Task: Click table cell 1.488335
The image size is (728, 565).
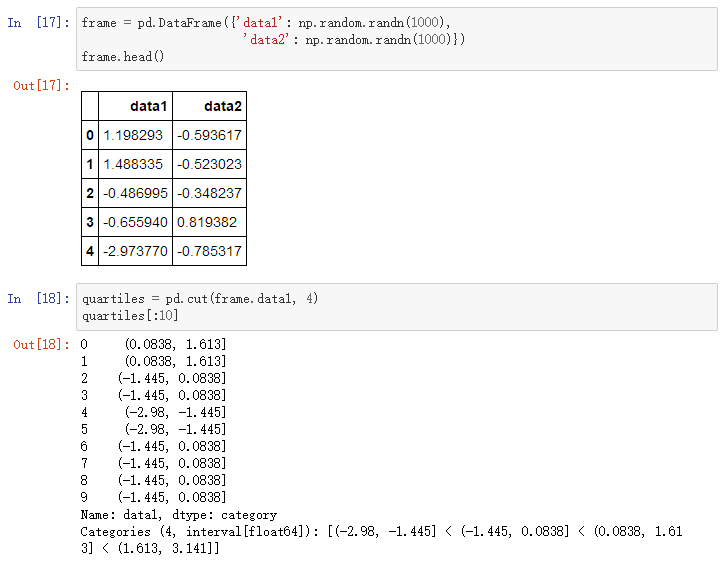Action: (x=135, y=164)
